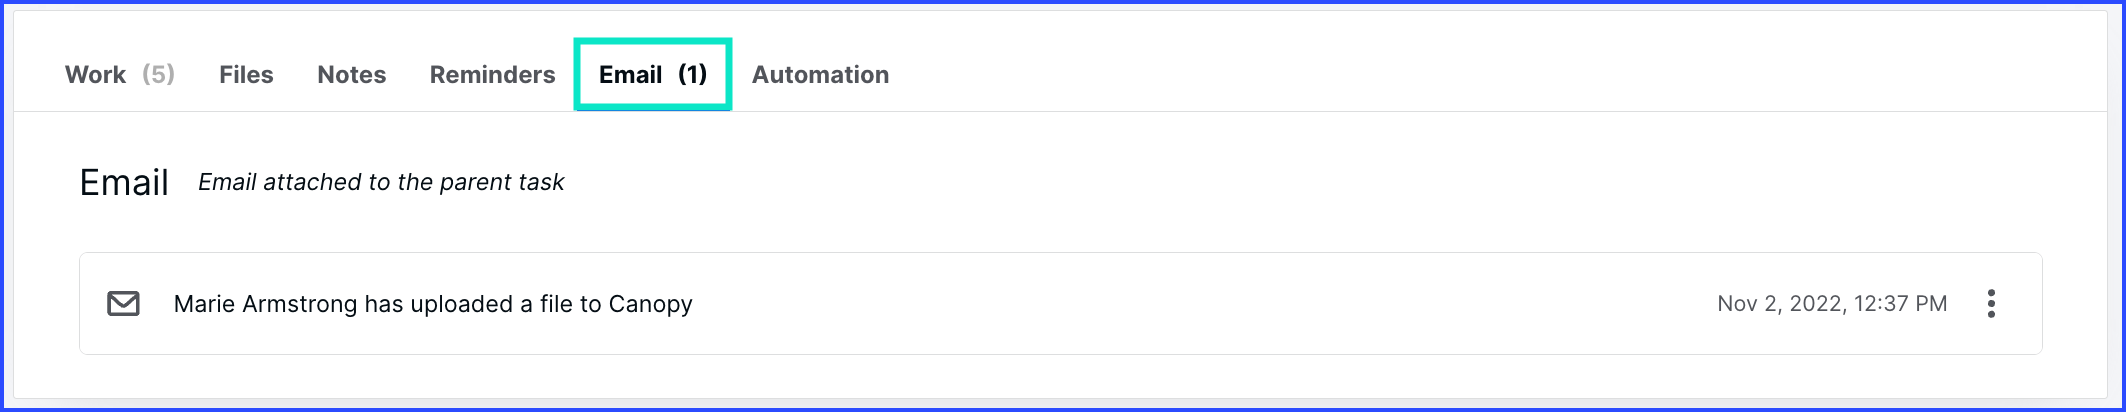Open the Marie Armstrong uploaded file email
This screenshot has height=412, width=2126.
433,304
